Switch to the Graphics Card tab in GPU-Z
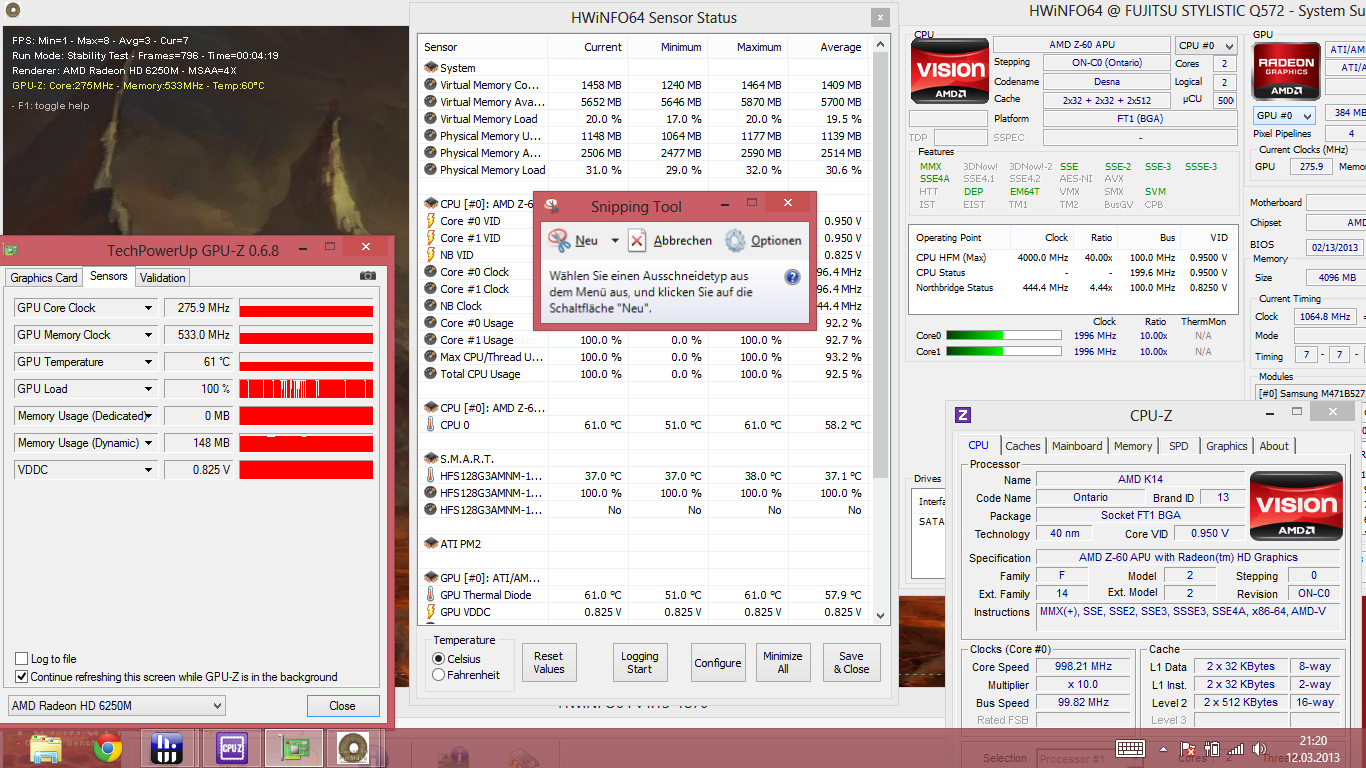Screen dimensions: 1366x768 (44, 278)
